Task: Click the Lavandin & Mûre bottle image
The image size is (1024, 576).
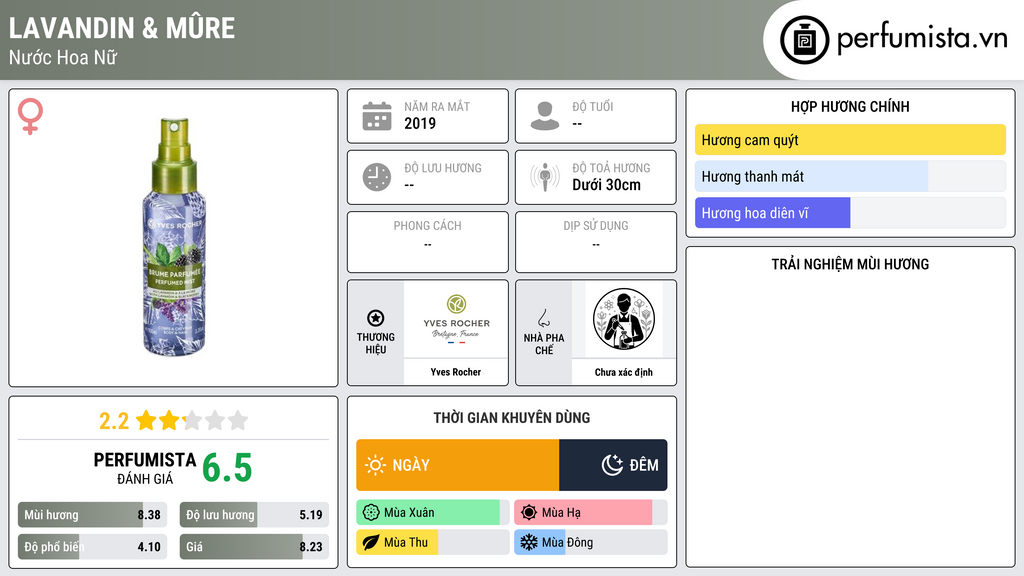Action: coord(174,237)
